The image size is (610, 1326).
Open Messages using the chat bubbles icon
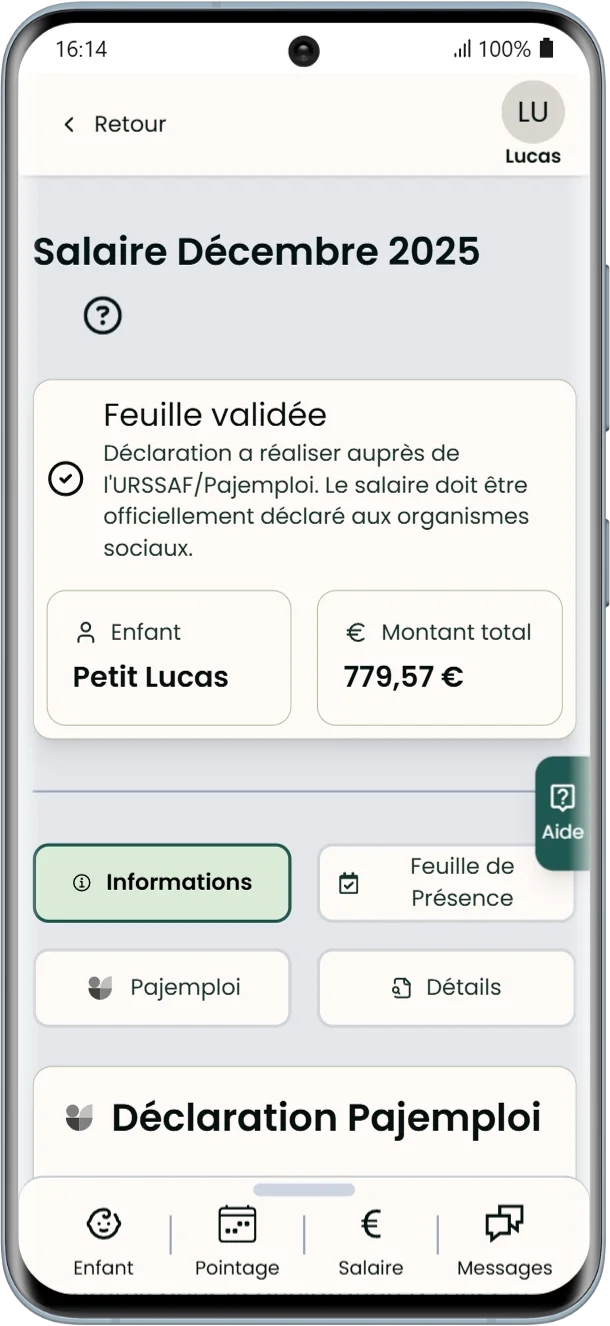504,1221
